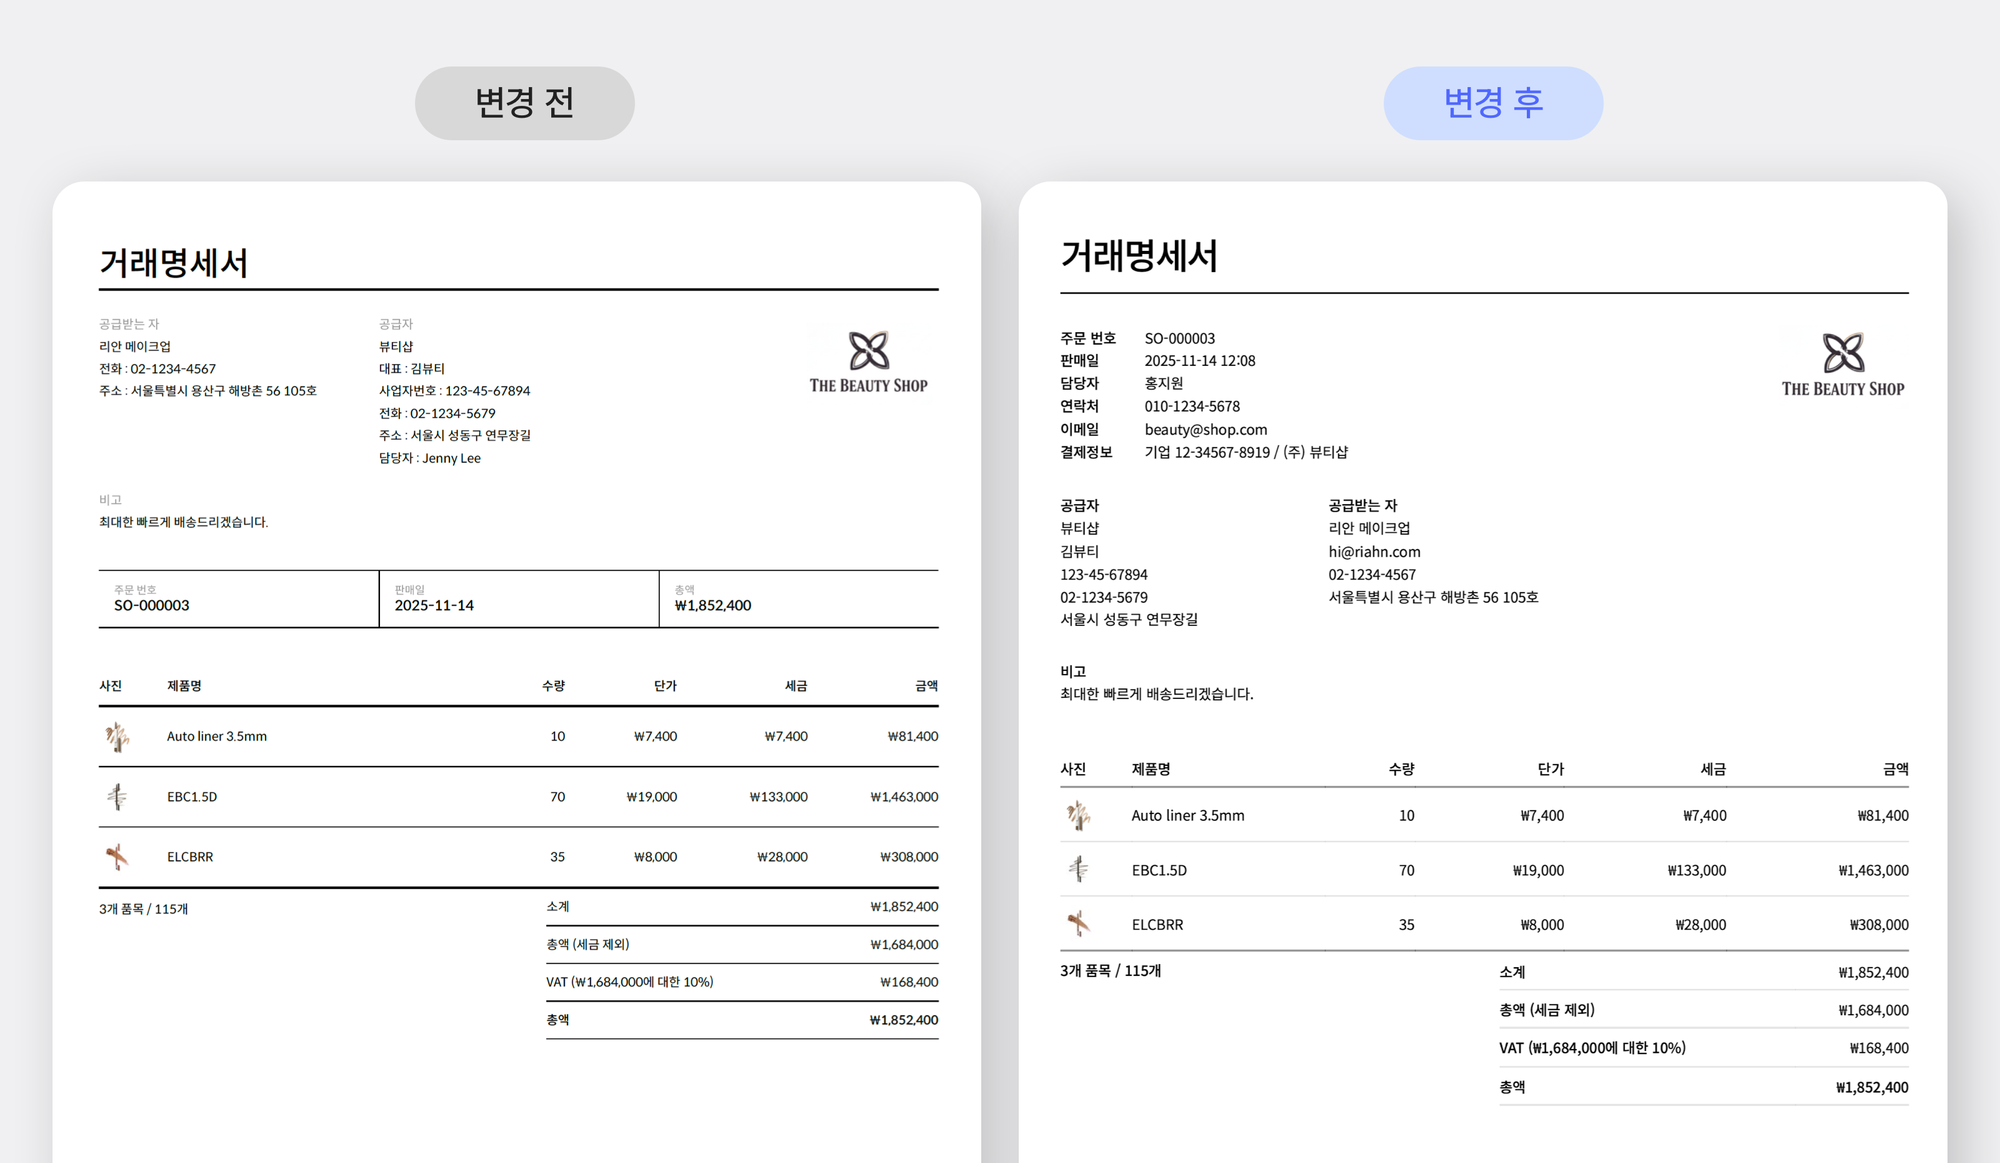
Task: Select the 변경 후 badge
Action: pos(1492,102)
